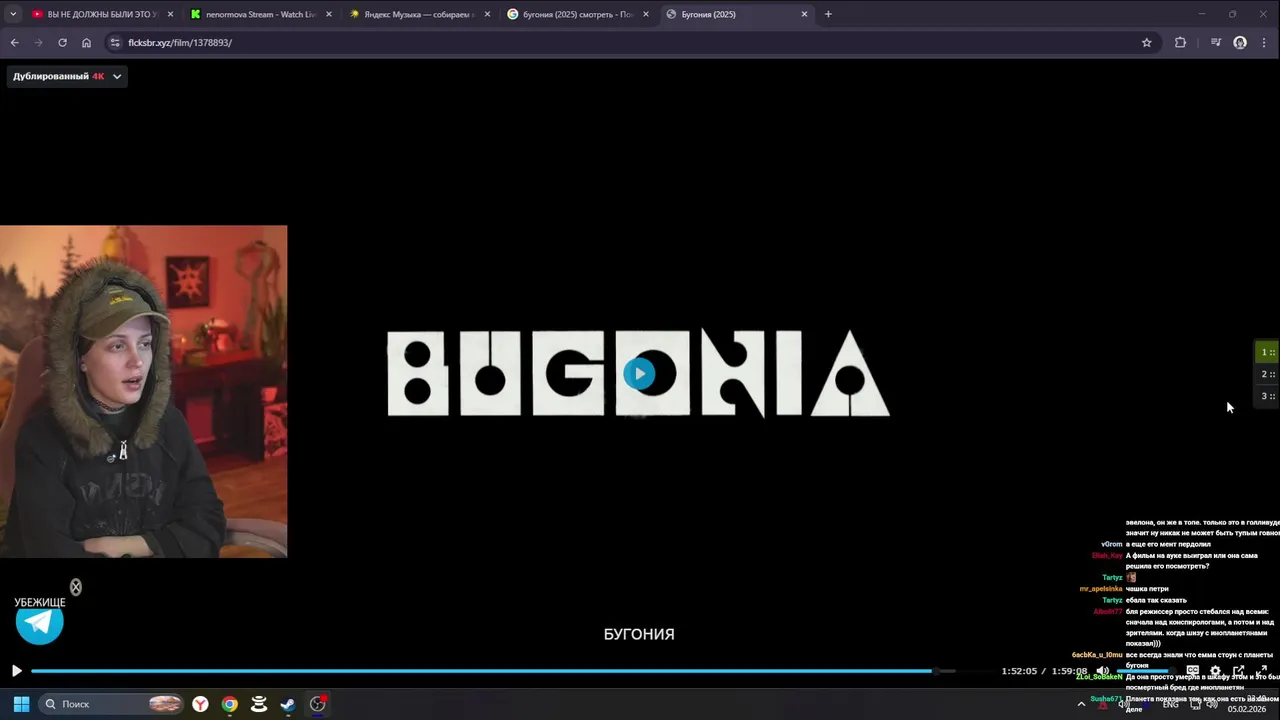Switch the ENG input language
The width and height of the screenshot is (1280, 720).
[1170, 704]
